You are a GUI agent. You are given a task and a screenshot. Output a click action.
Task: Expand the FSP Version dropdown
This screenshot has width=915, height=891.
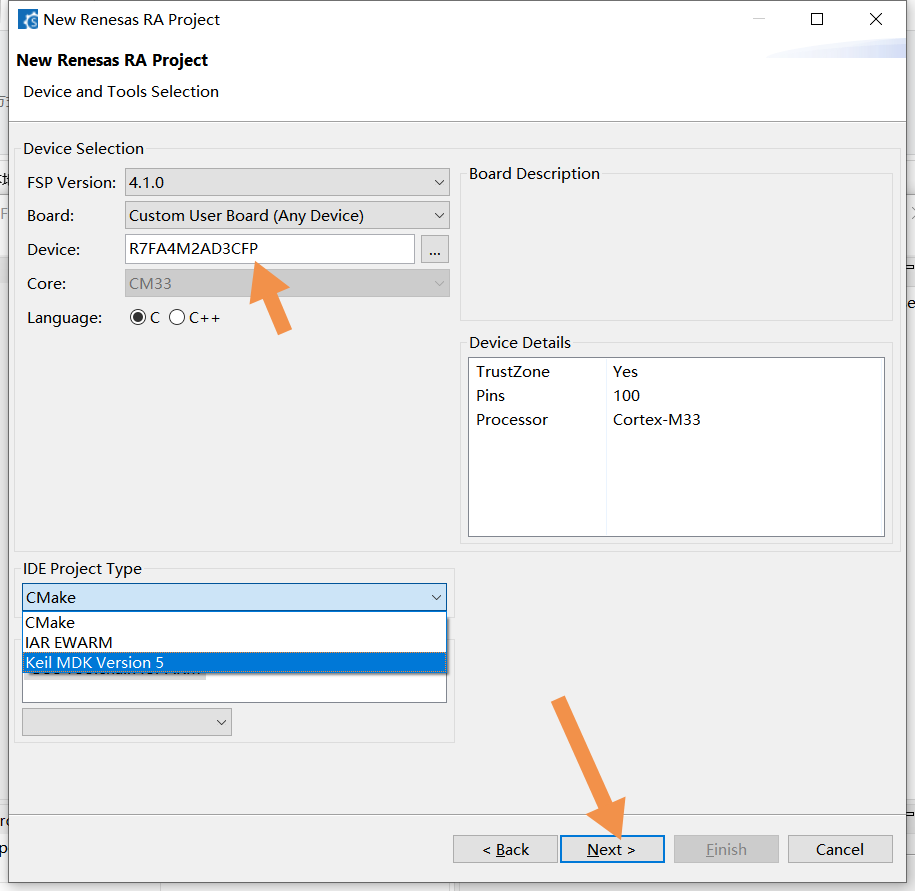287,183
